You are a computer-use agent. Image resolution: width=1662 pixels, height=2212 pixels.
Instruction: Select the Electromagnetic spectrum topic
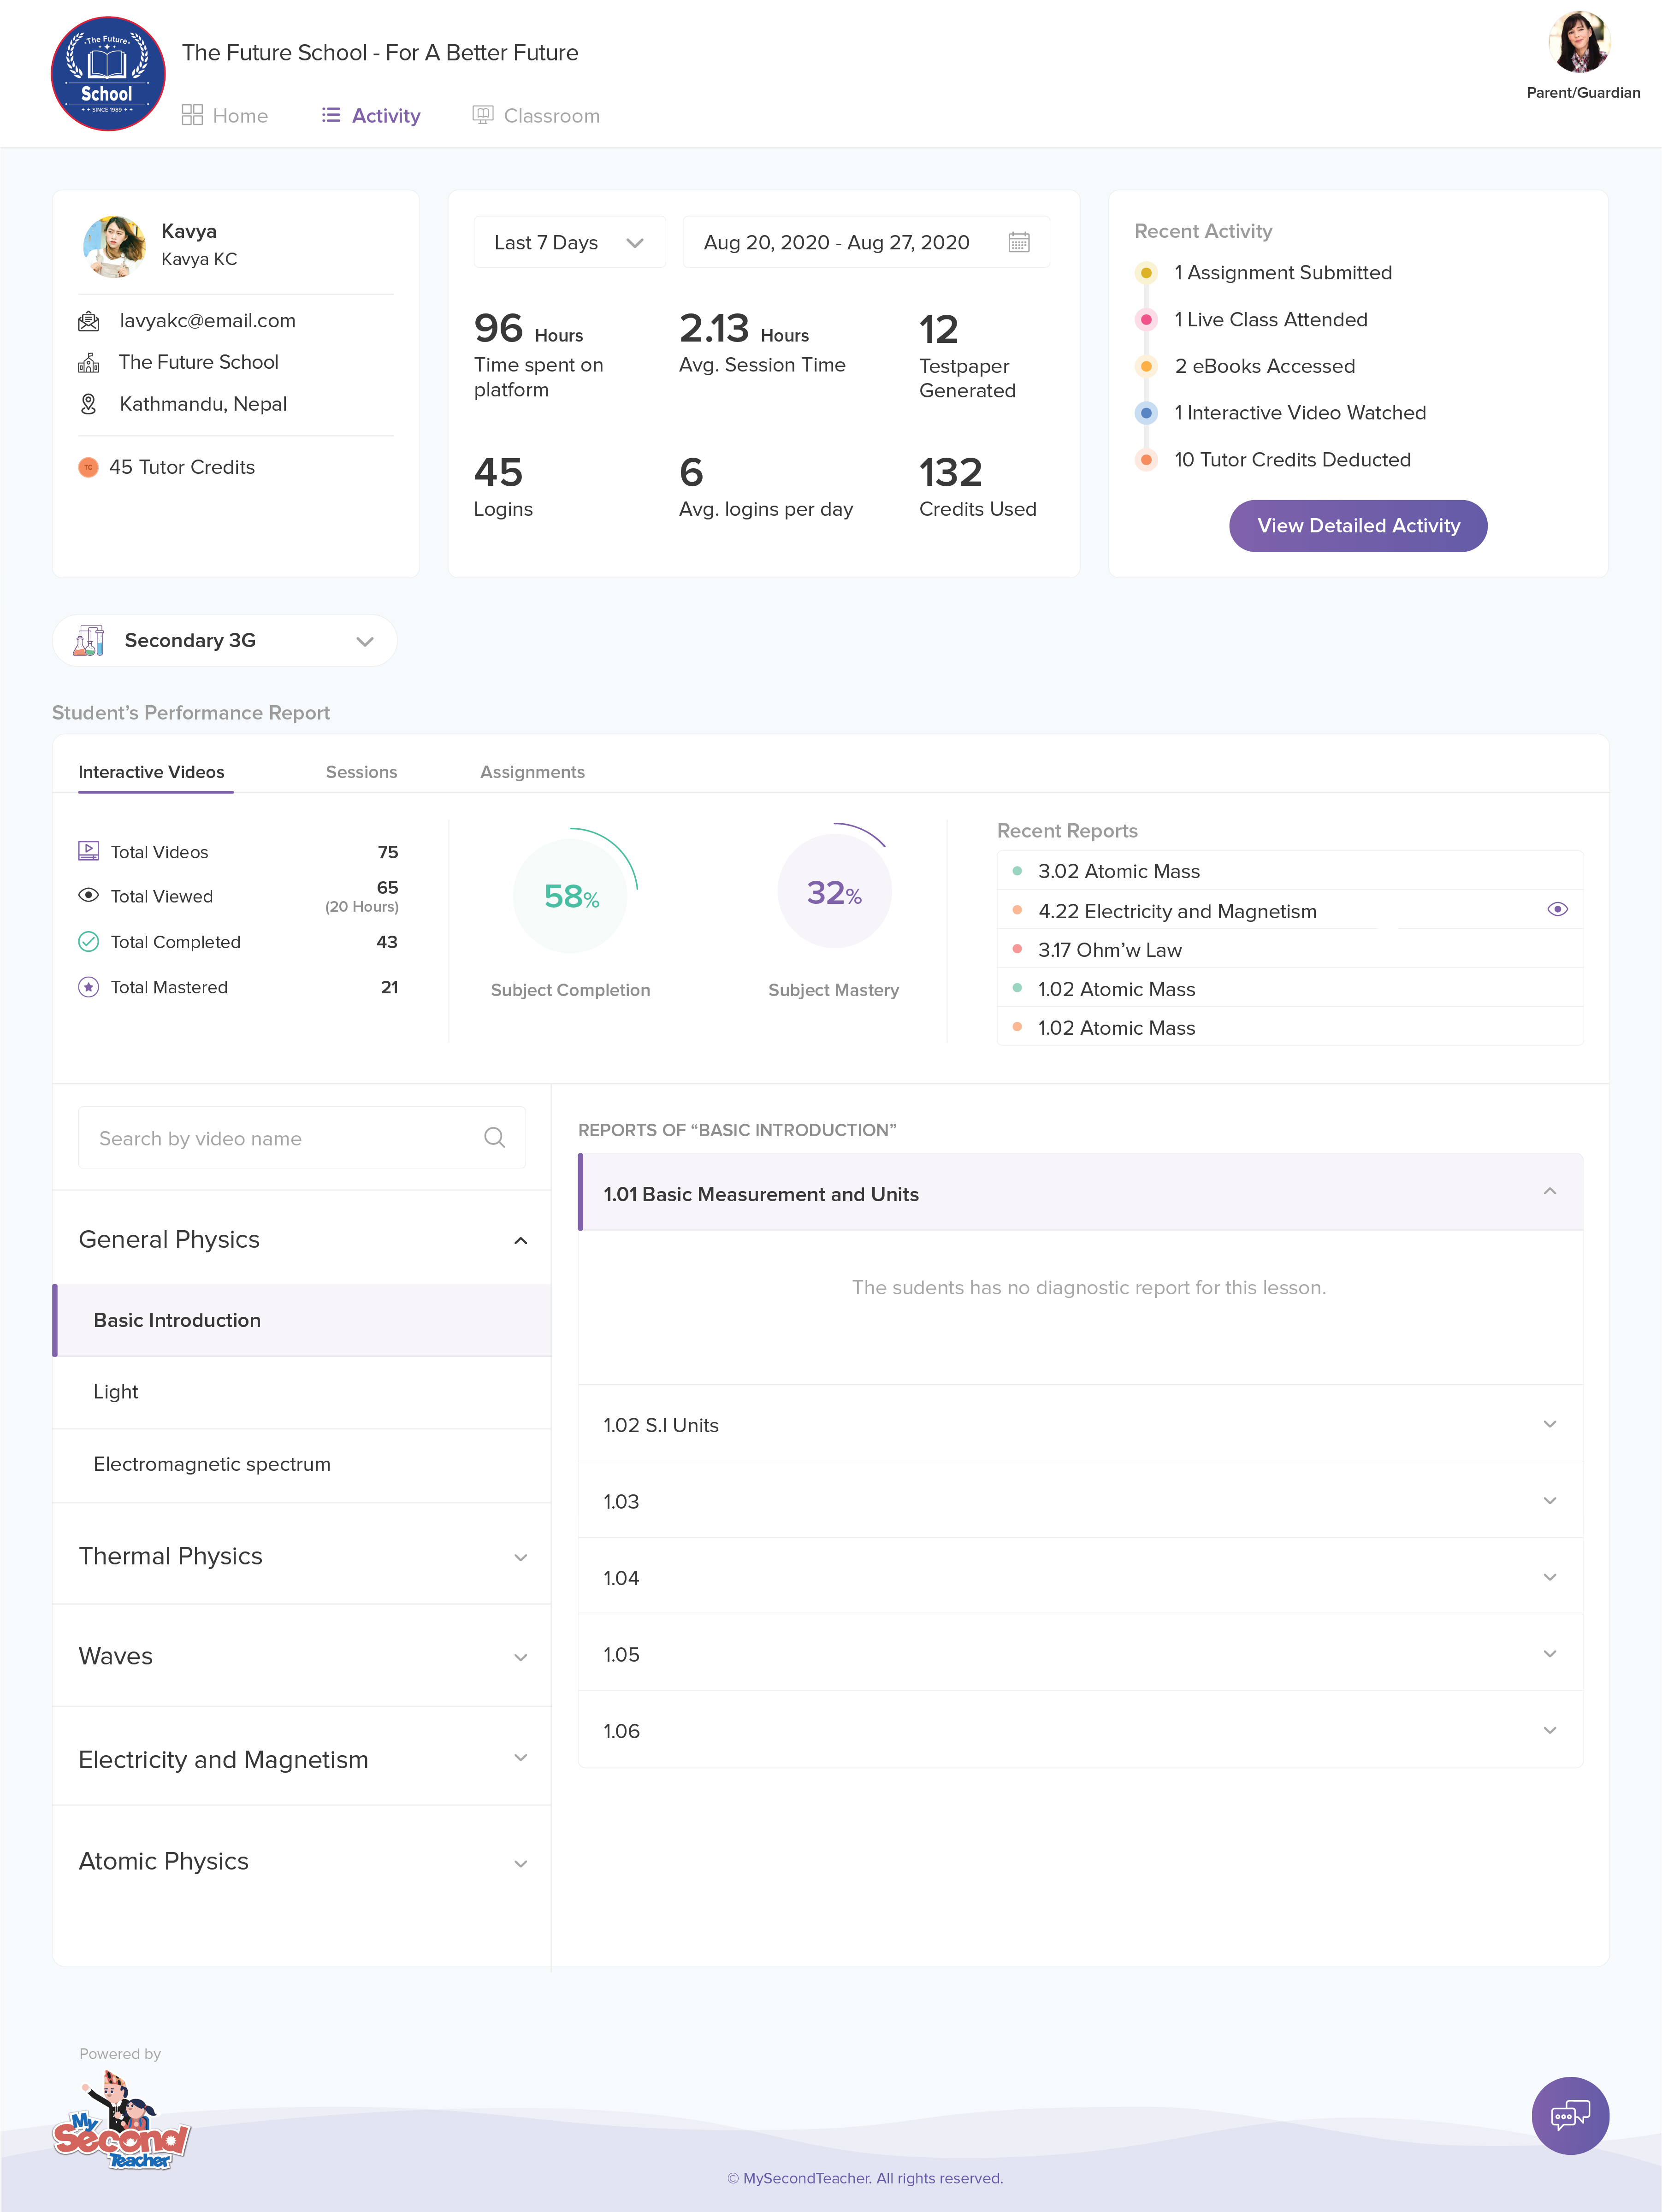pos(302,1464)
